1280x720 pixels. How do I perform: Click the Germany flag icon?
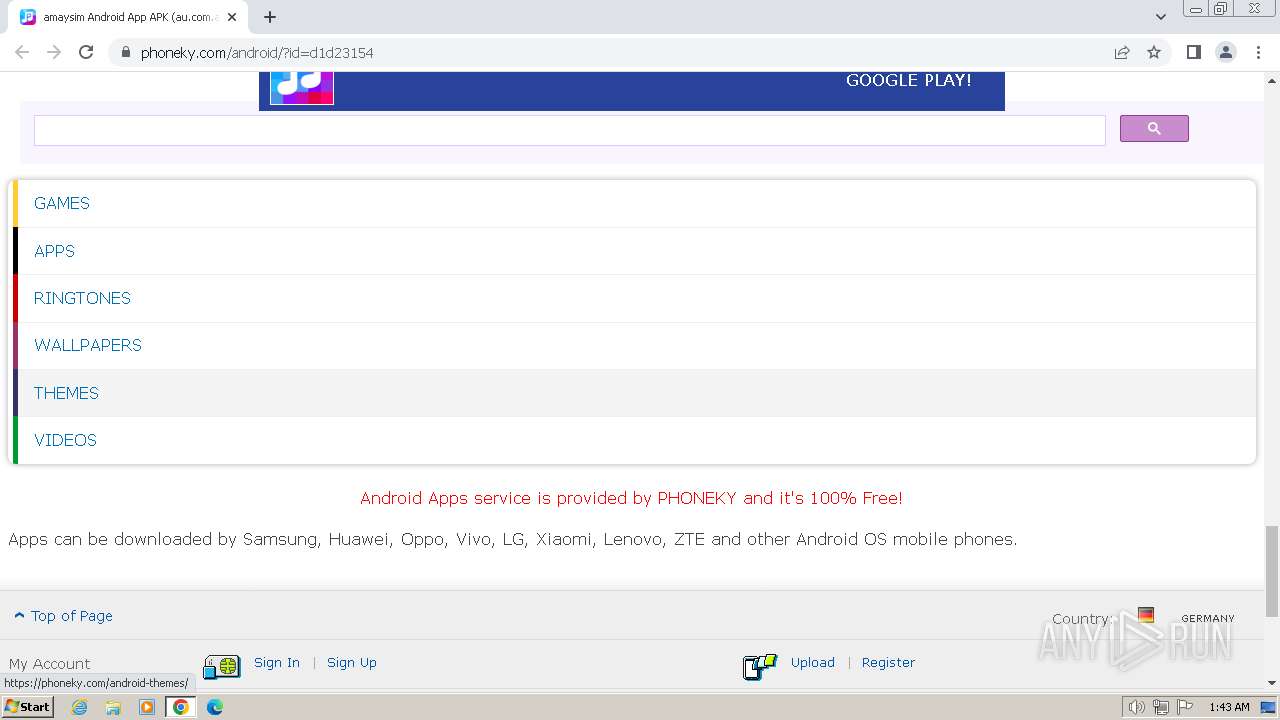click(1146, 615)
